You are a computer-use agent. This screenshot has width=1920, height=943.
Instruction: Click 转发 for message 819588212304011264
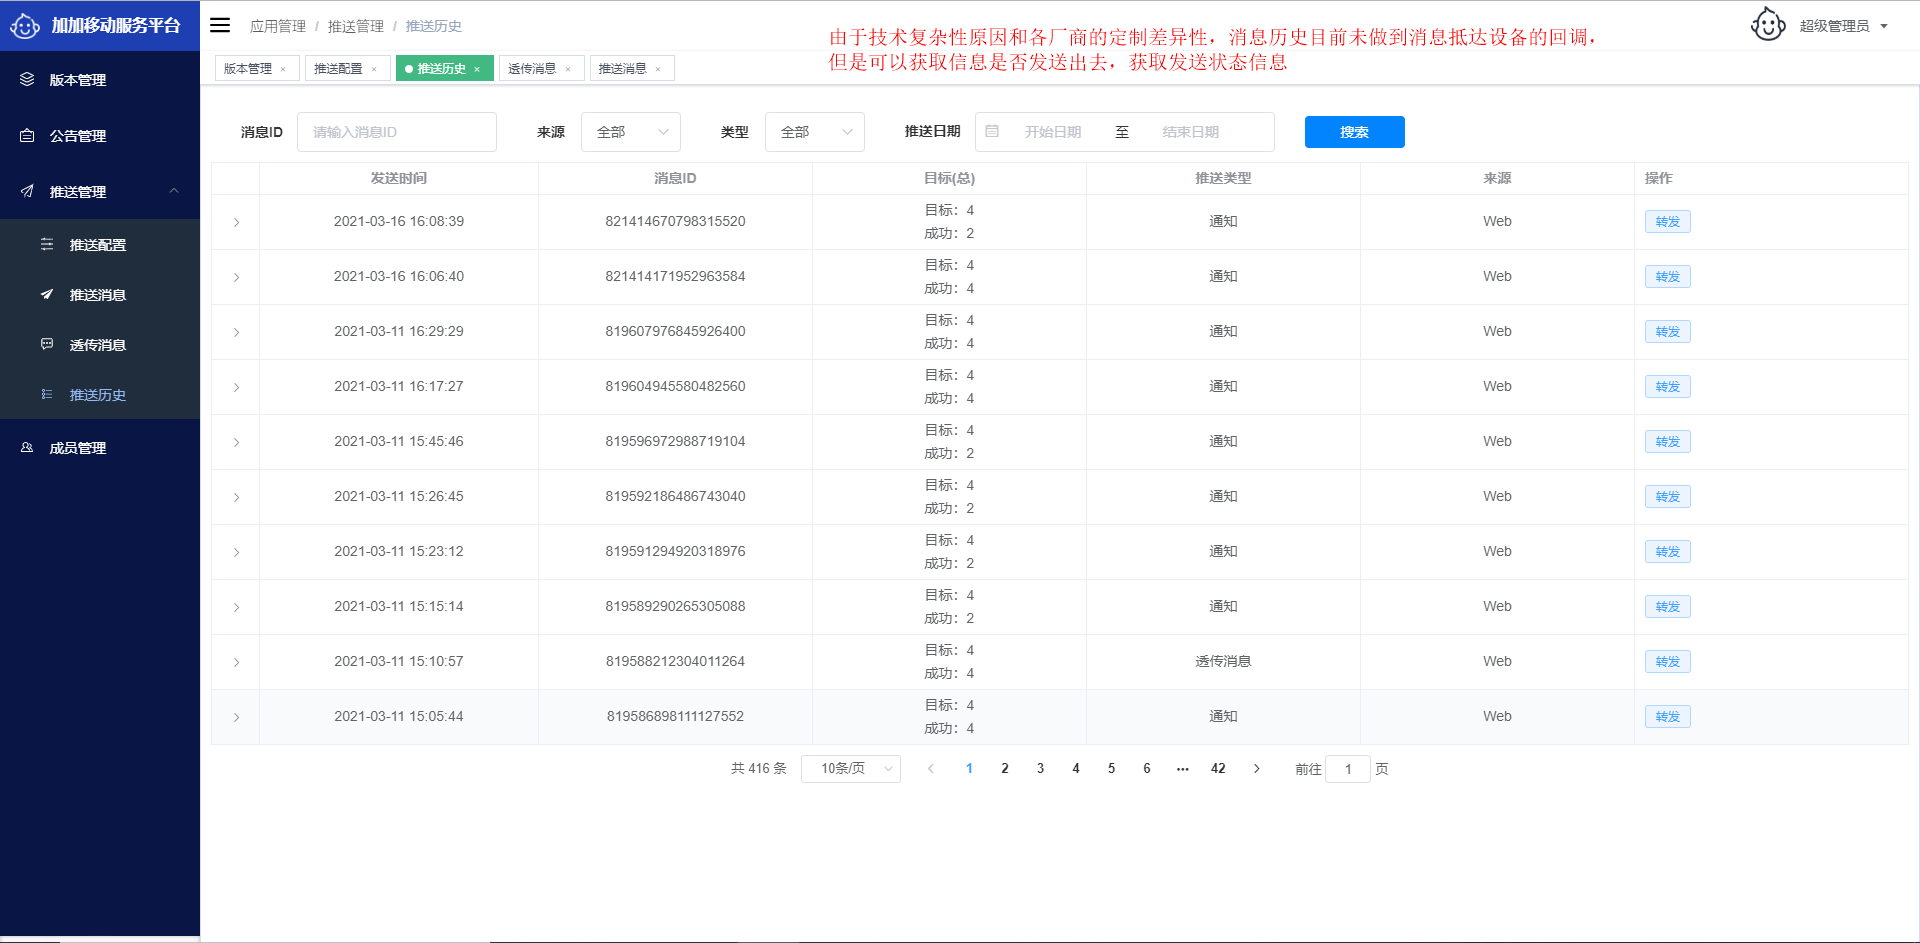1667,661
